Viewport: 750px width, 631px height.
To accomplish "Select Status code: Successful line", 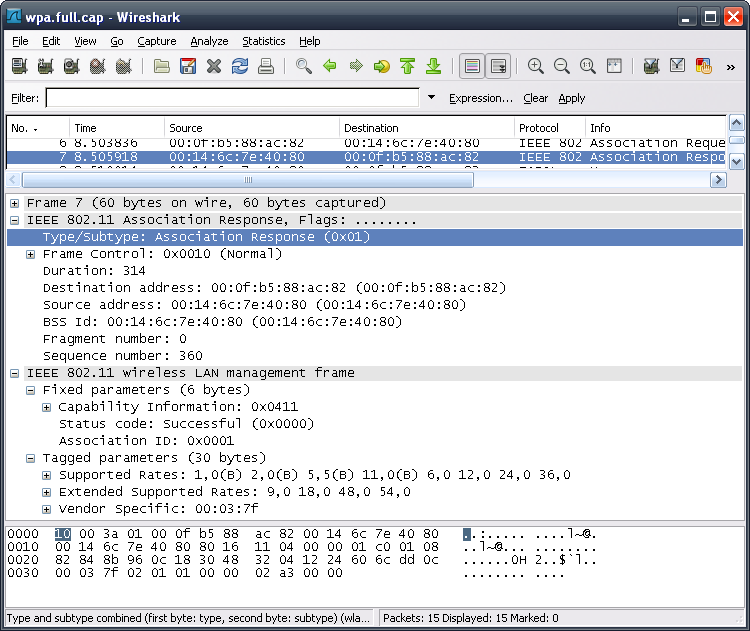I will [x=186, y=424].
